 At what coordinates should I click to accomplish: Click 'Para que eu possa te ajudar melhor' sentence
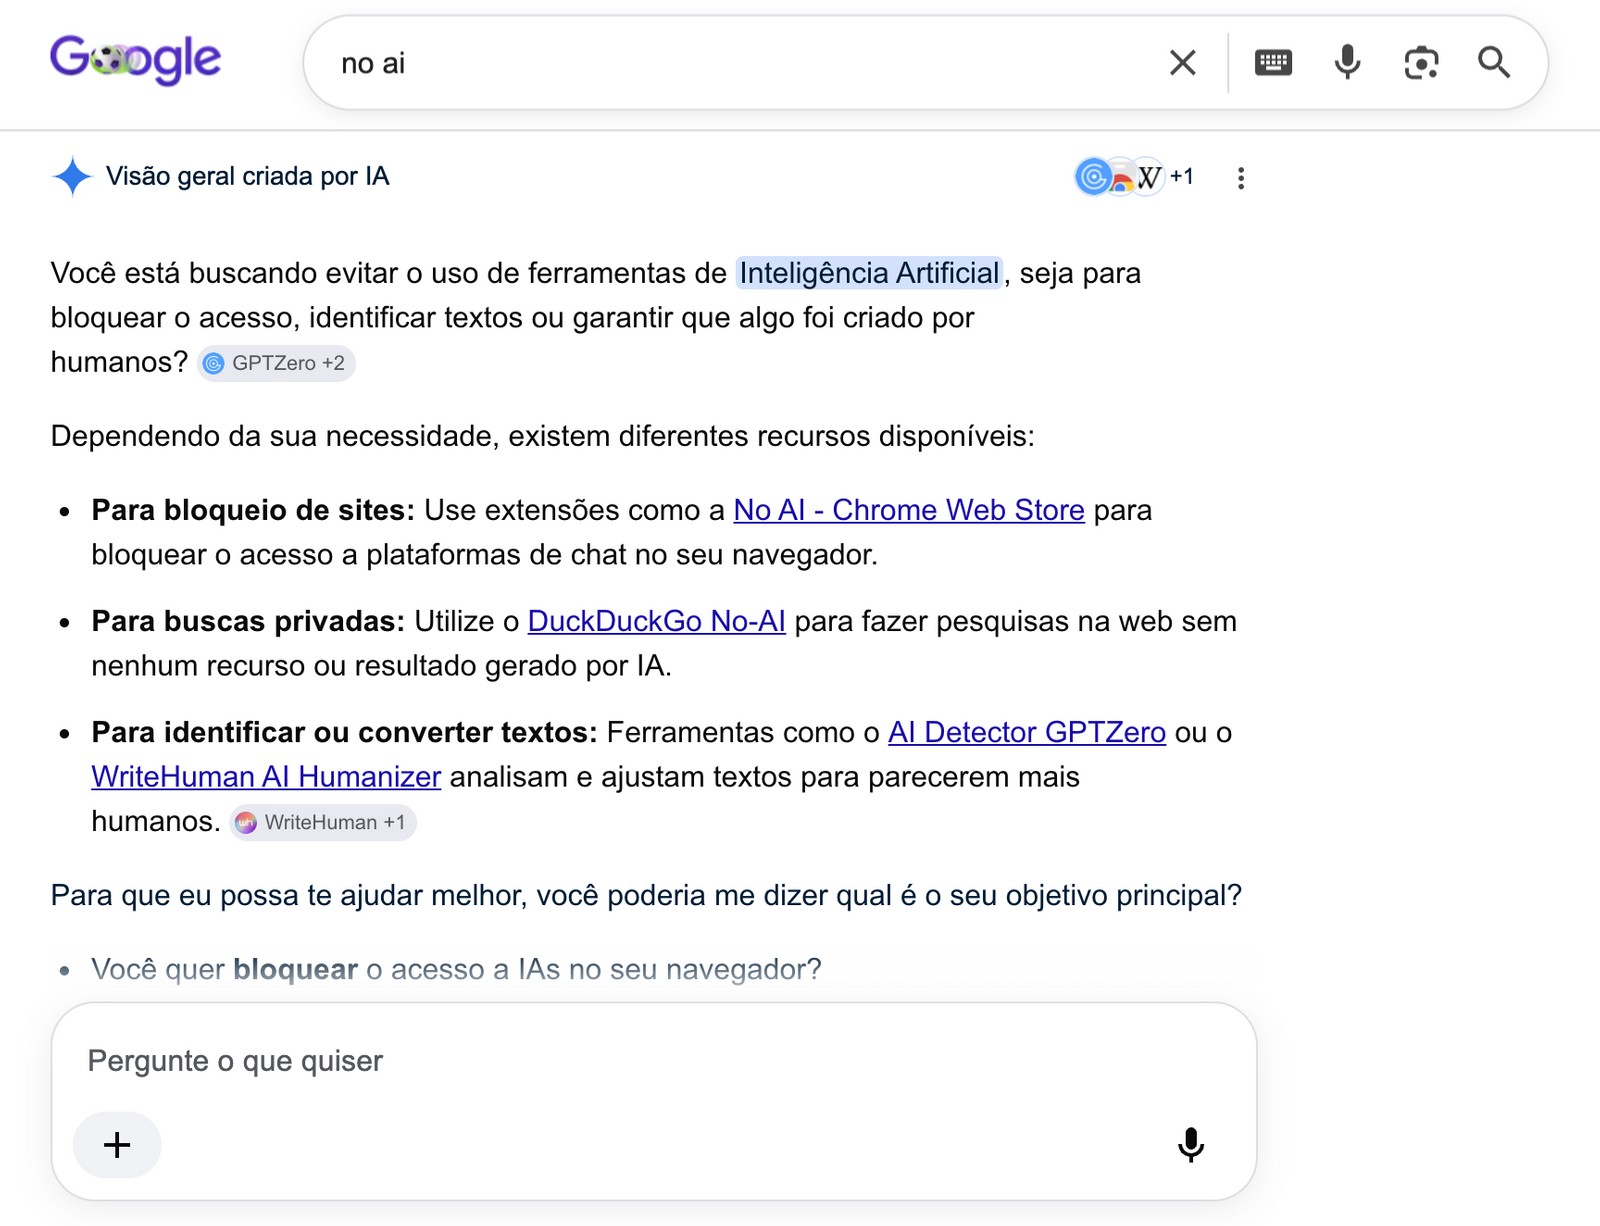(x=646, y=895)
